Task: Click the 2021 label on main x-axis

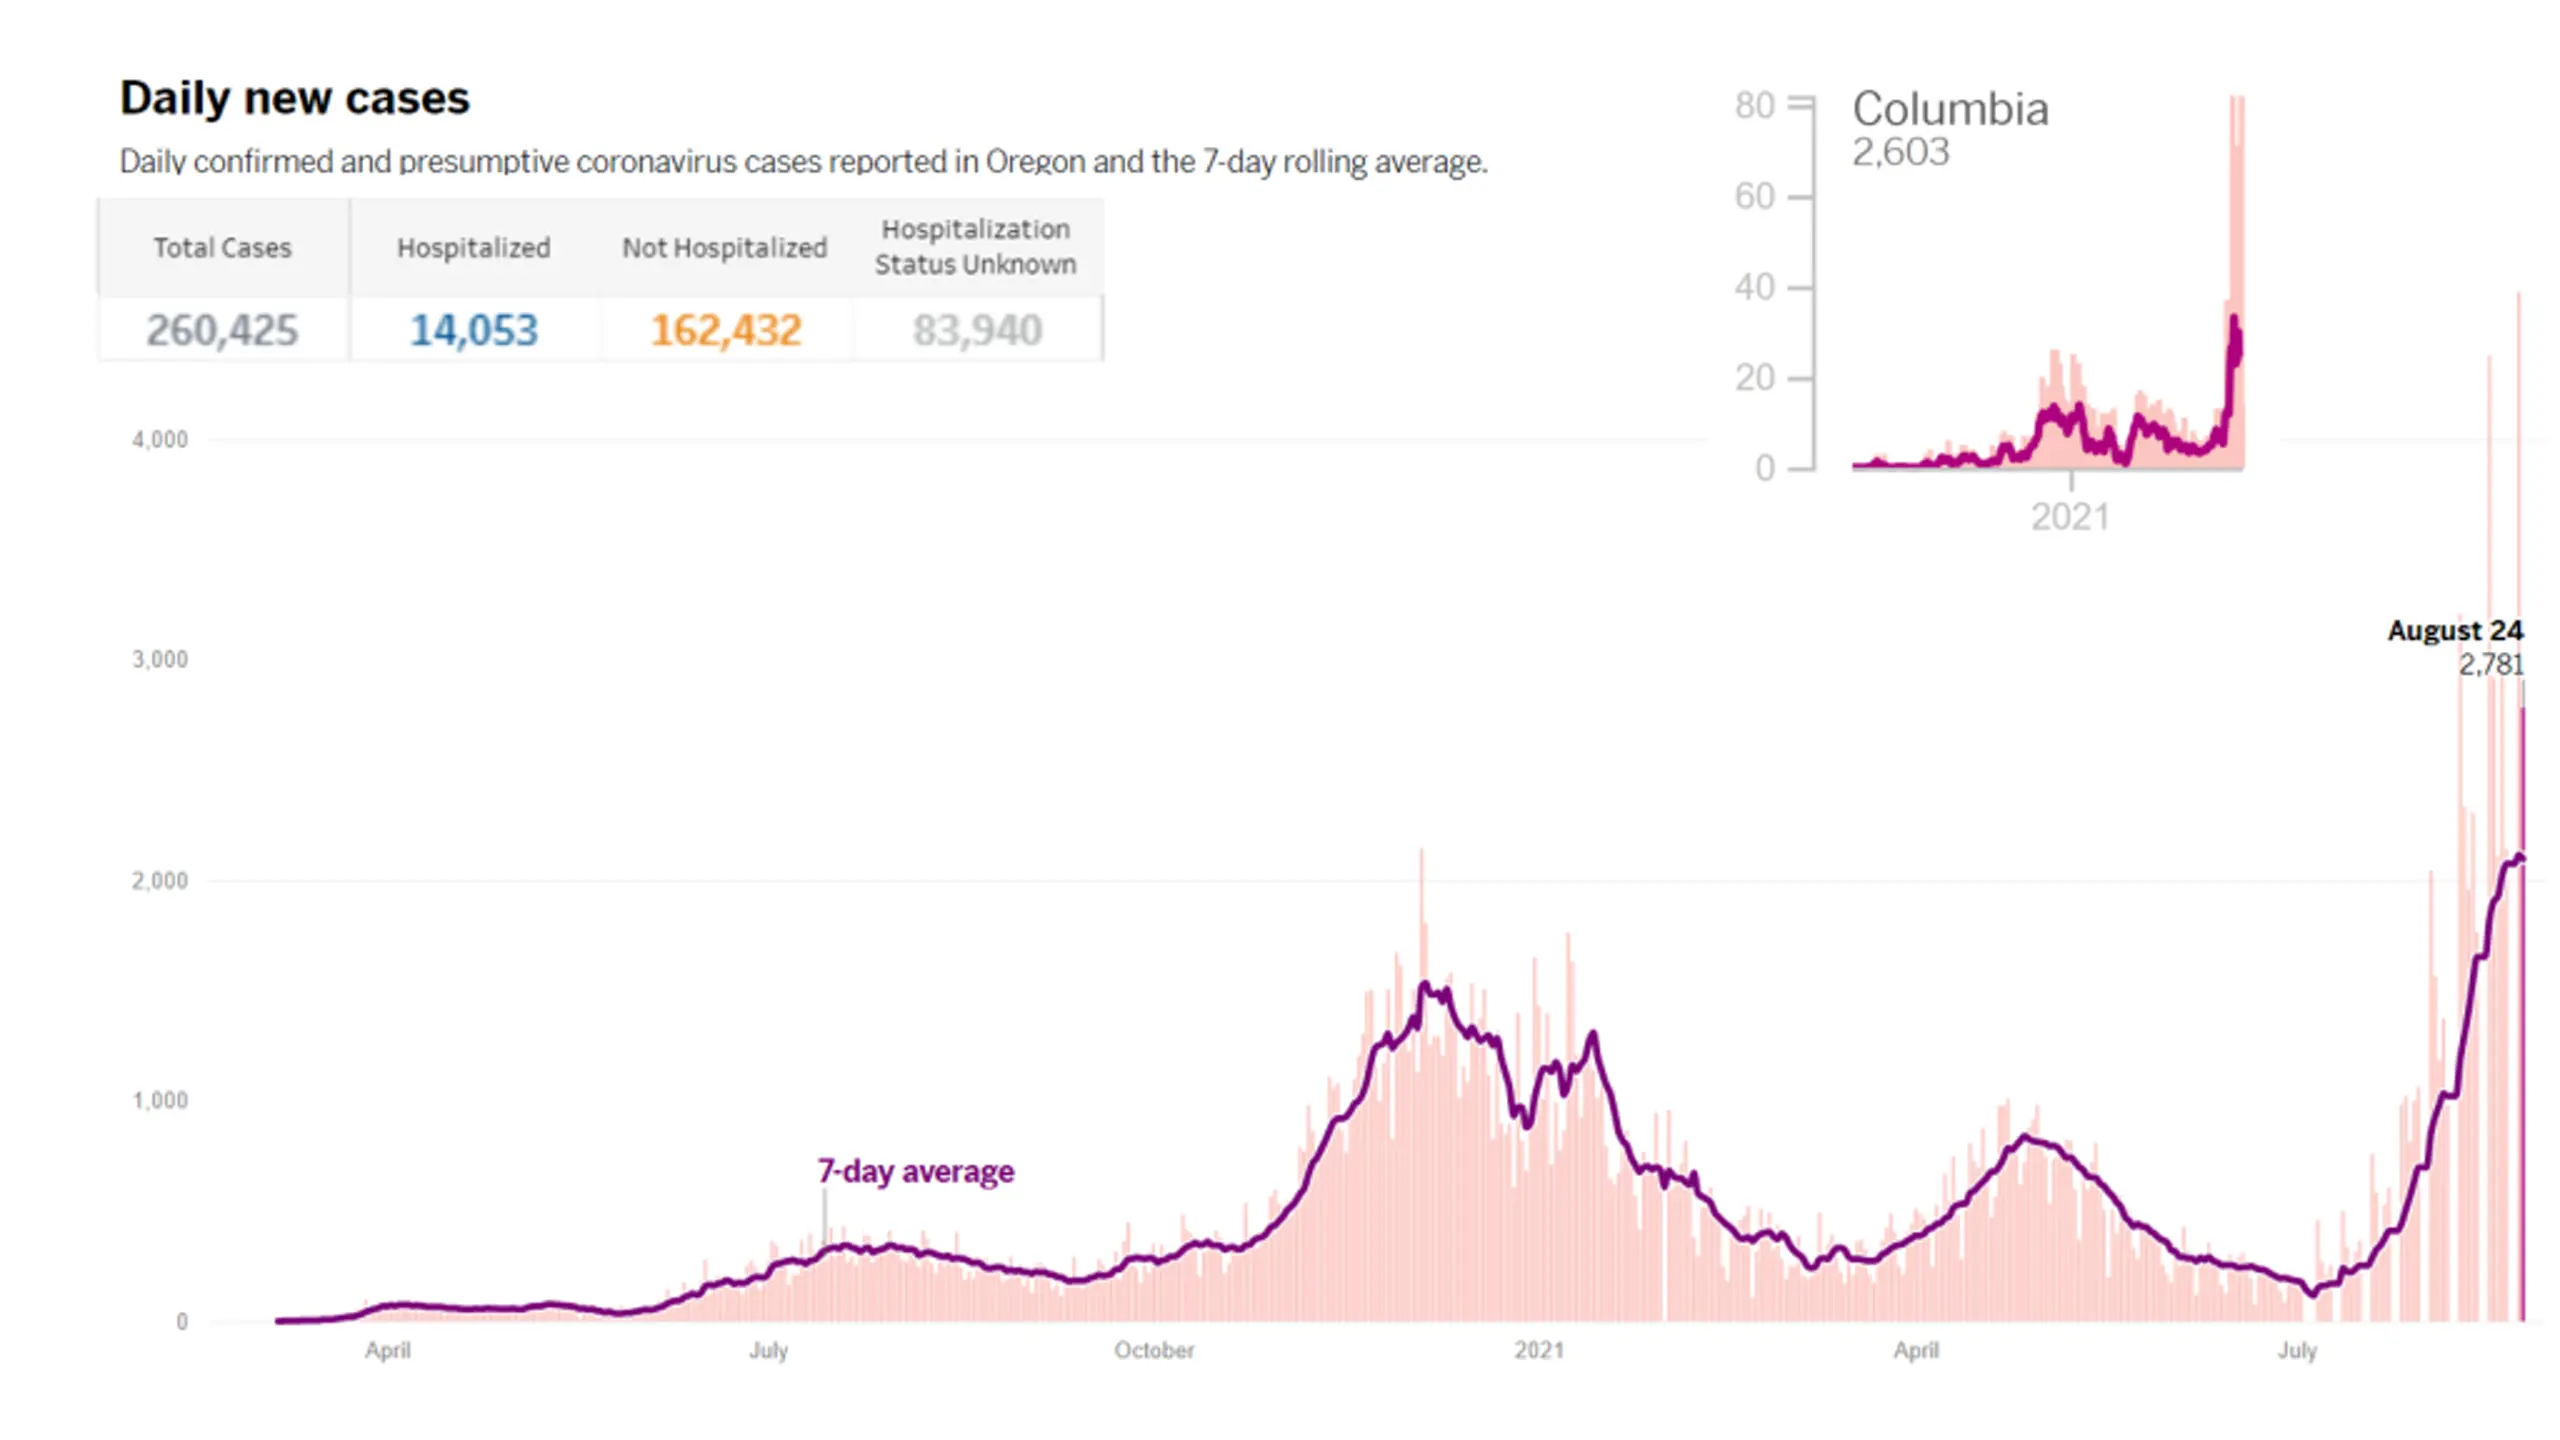Action: pyautogui.click(x=1539, y=1350)
